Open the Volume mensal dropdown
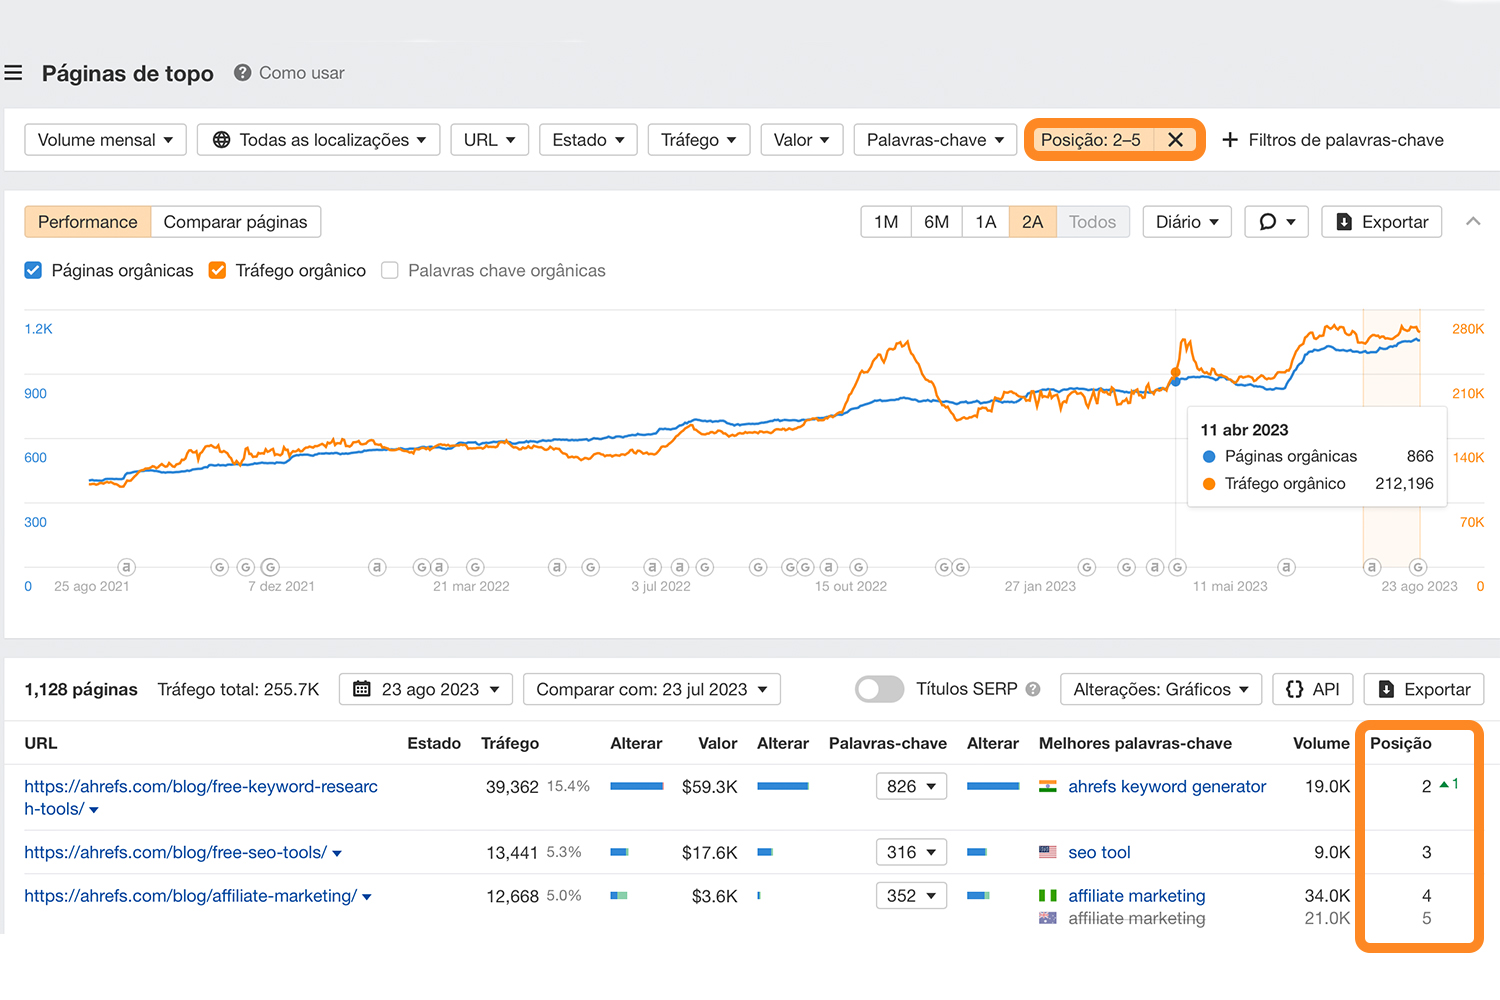1500x1000 pixels. (105, 139)
